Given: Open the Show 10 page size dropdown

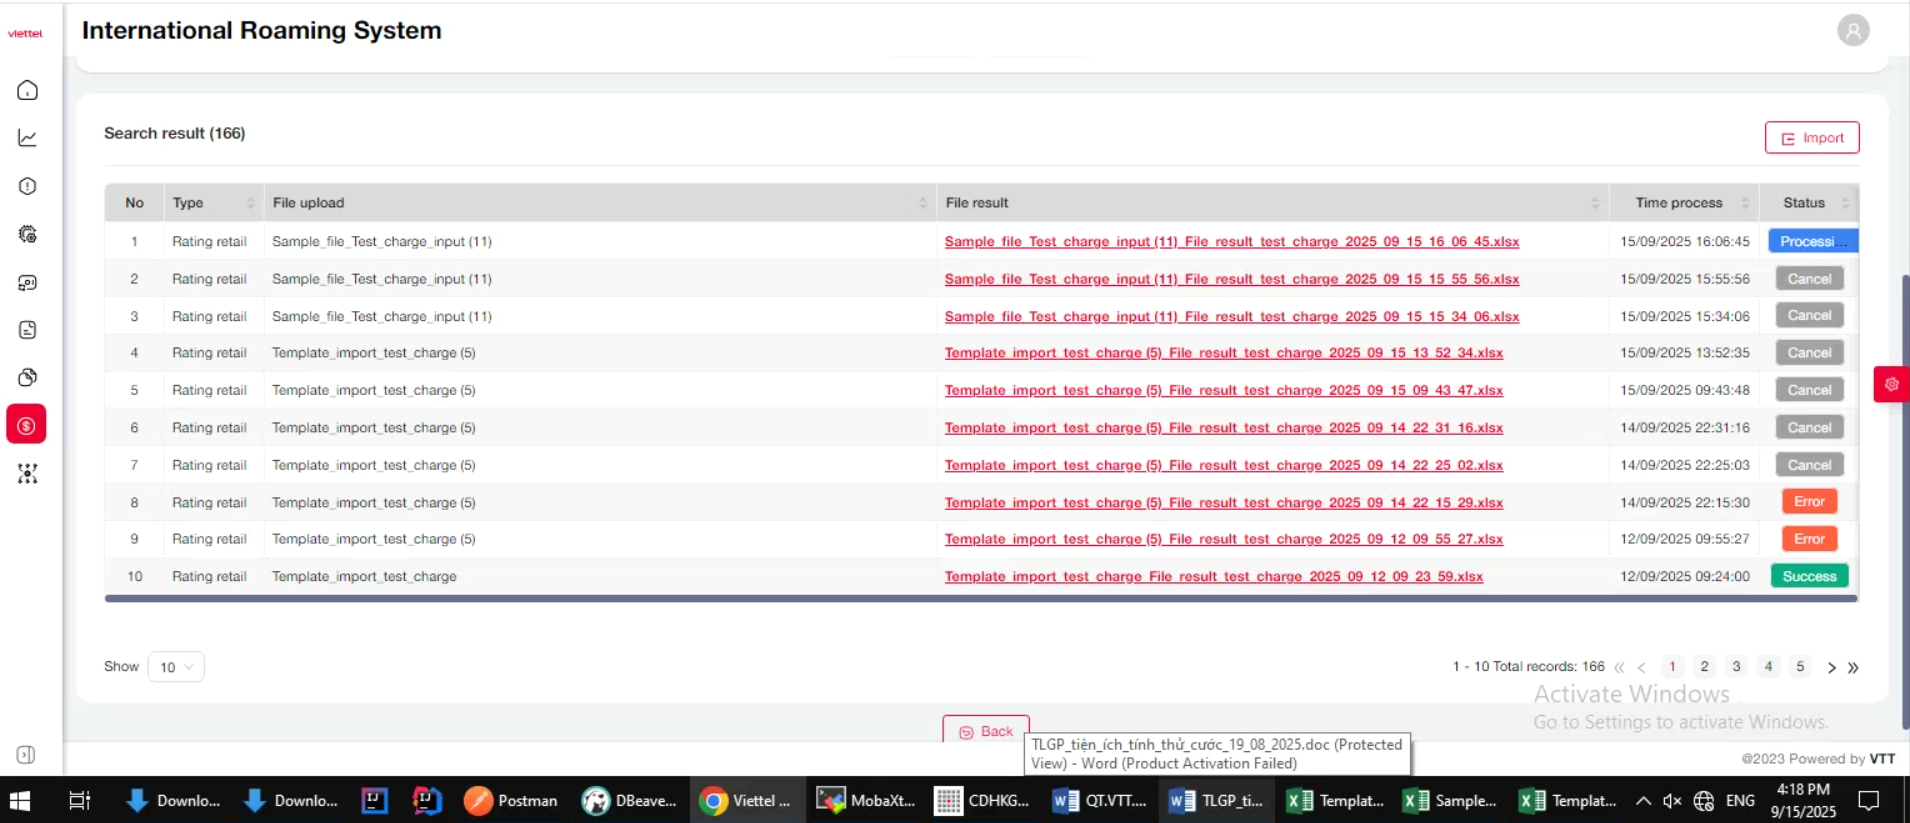Looking at the screenshot, I should [x=176, y=667].
